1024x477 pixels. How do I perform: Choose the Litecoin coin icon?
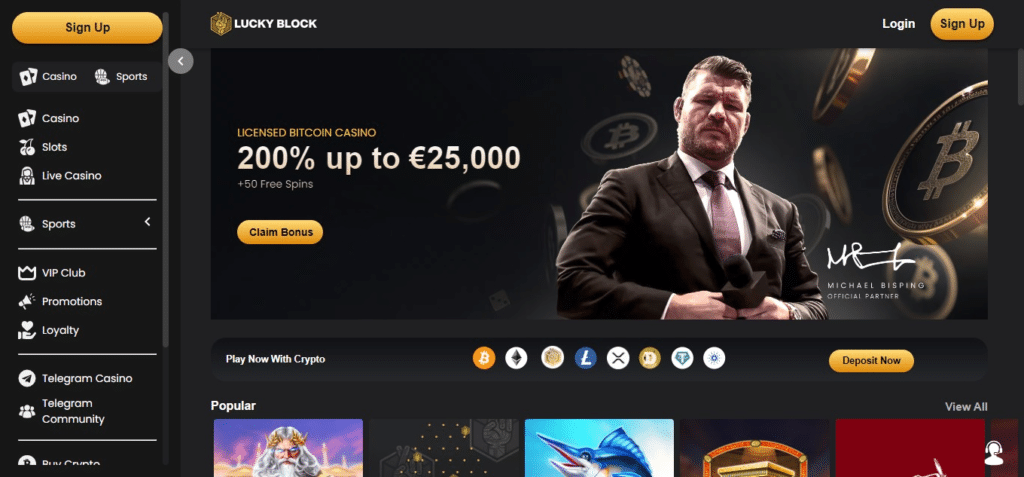[x=586, y=358]
